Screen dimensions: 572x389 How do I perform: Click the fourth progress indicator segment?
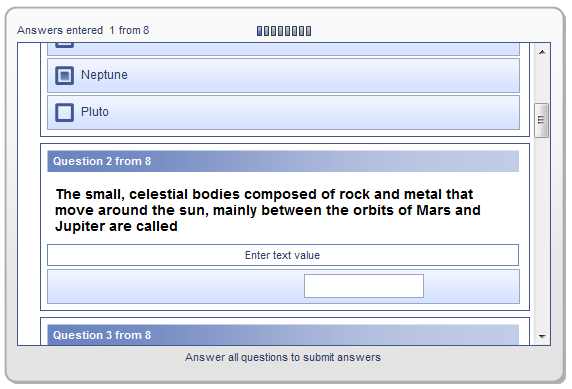pyautogui.click(x=281, y=31)
